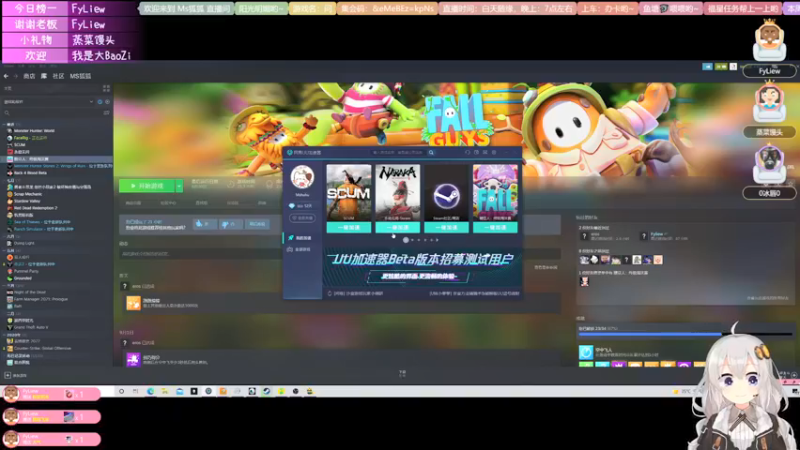The height and width of the screenshot is (450, 800).
Task: Collapse the 六月 category in library
Action: pos(10,236)
